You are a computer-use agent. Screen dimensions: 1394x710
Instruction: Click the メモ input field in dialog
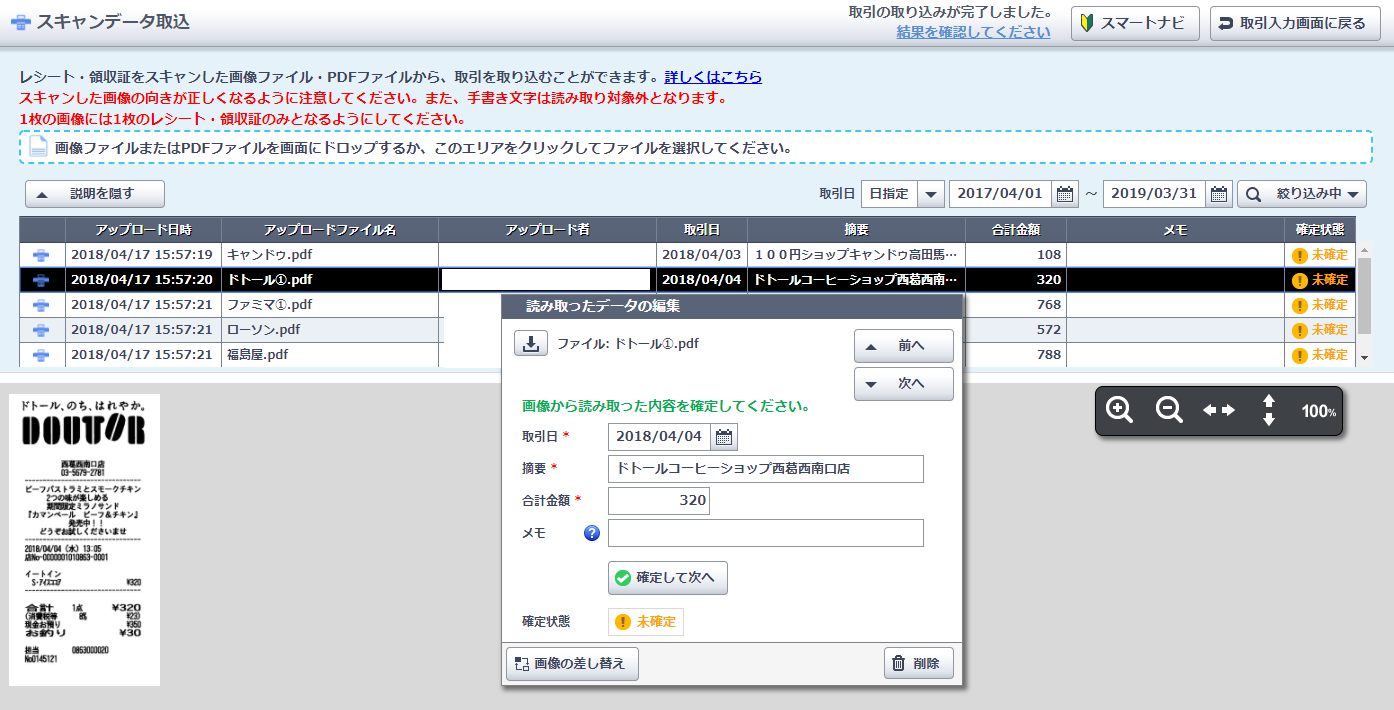766,533
